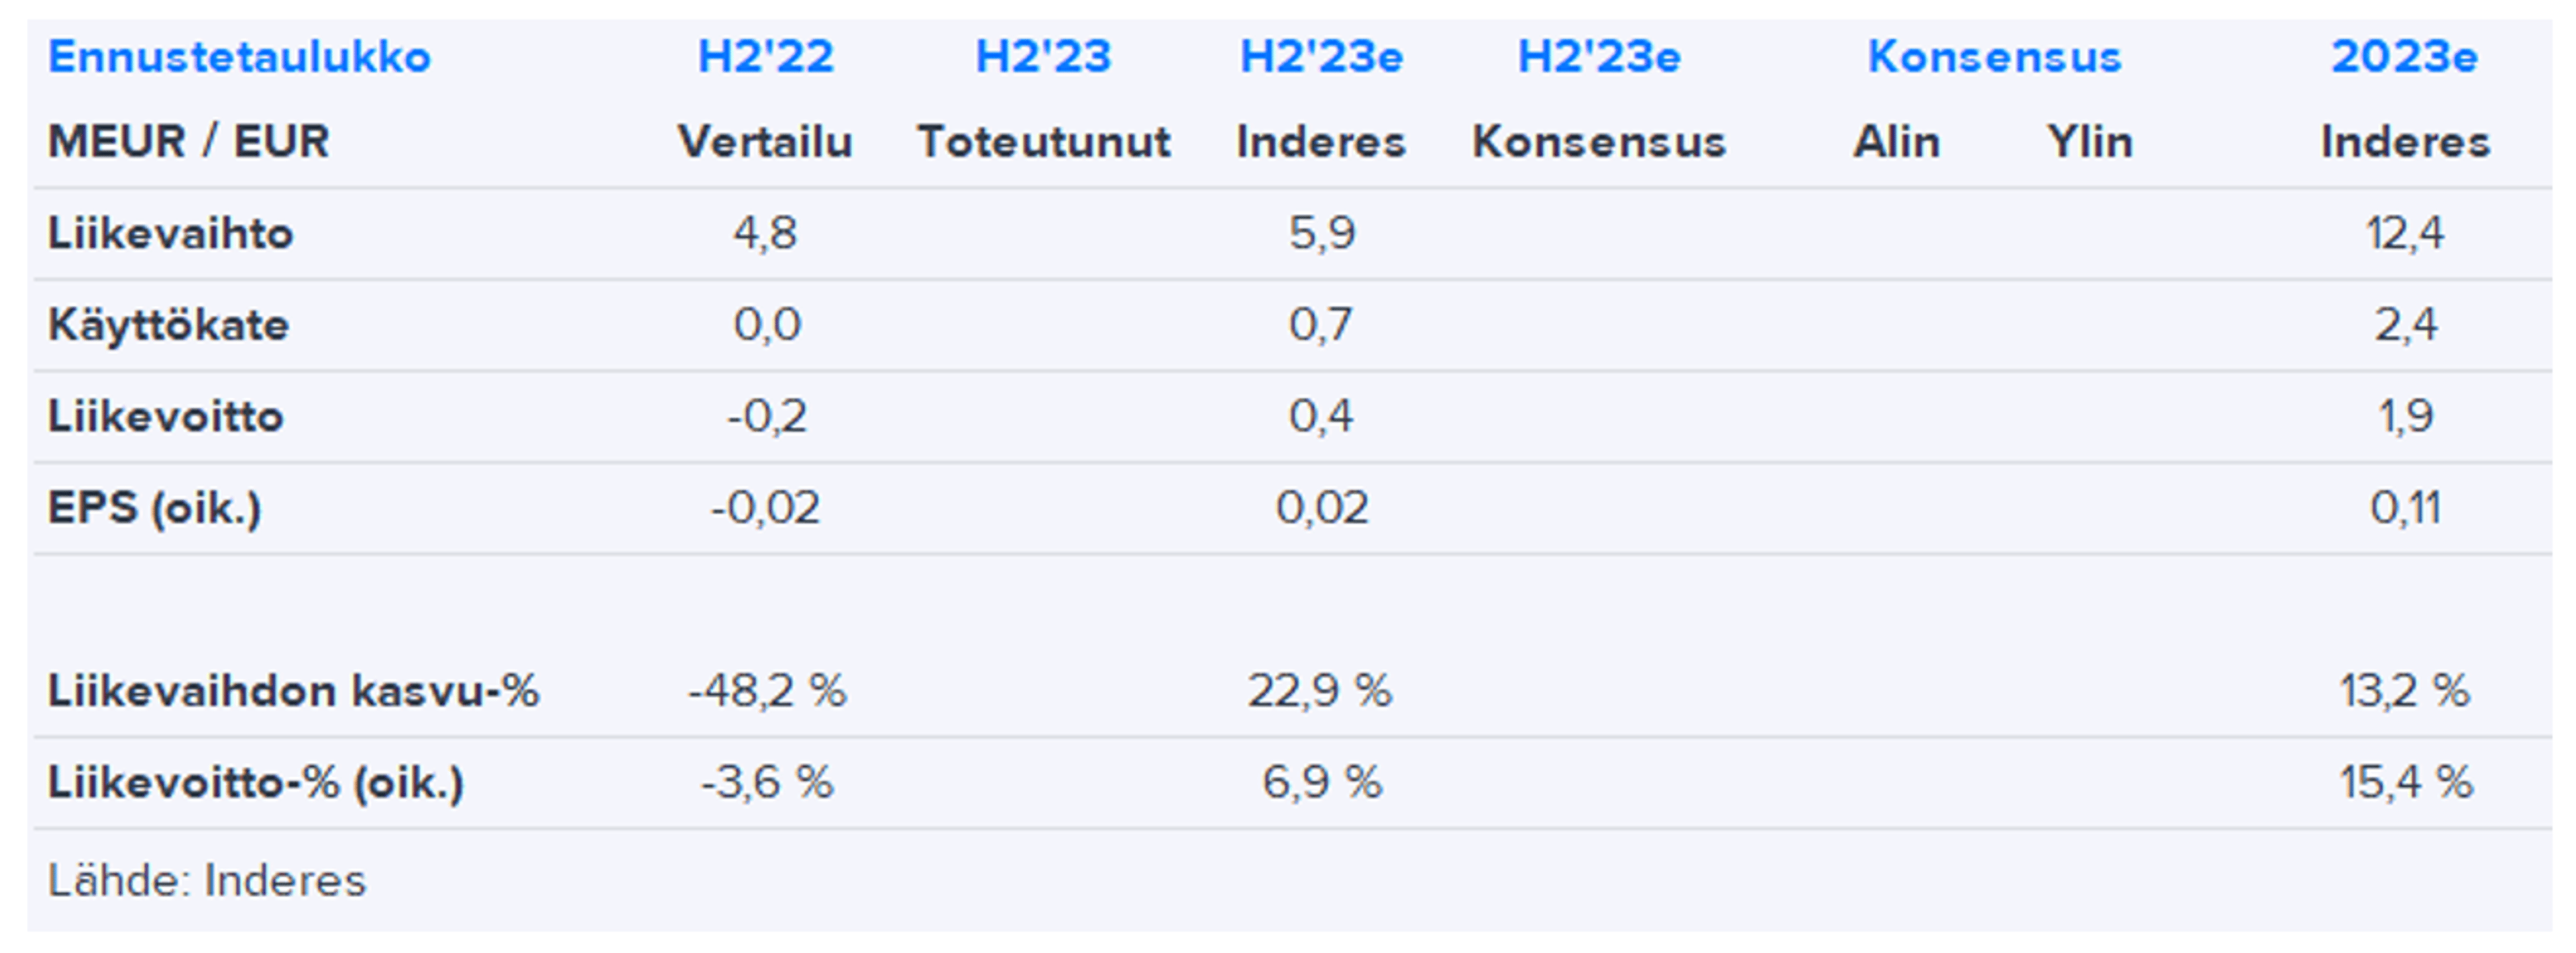The width and height of the screenshot is (2576, 953).
Task: Click the 2023e column header
Action: point(2404,57)
